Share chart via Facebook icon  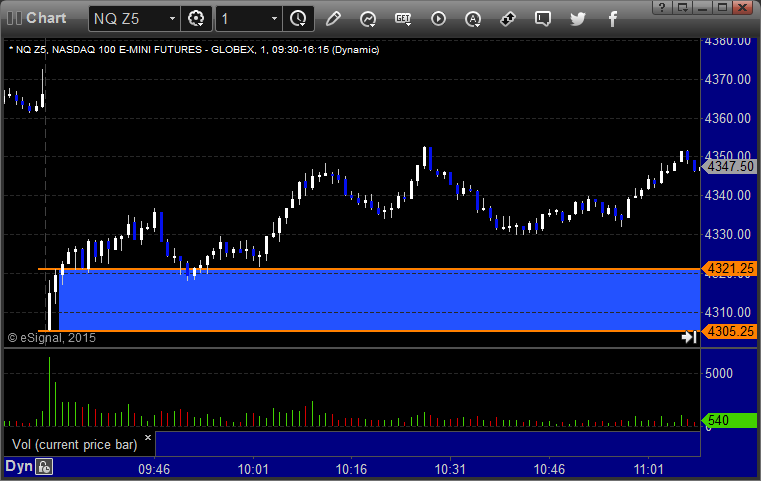[612, 19]
